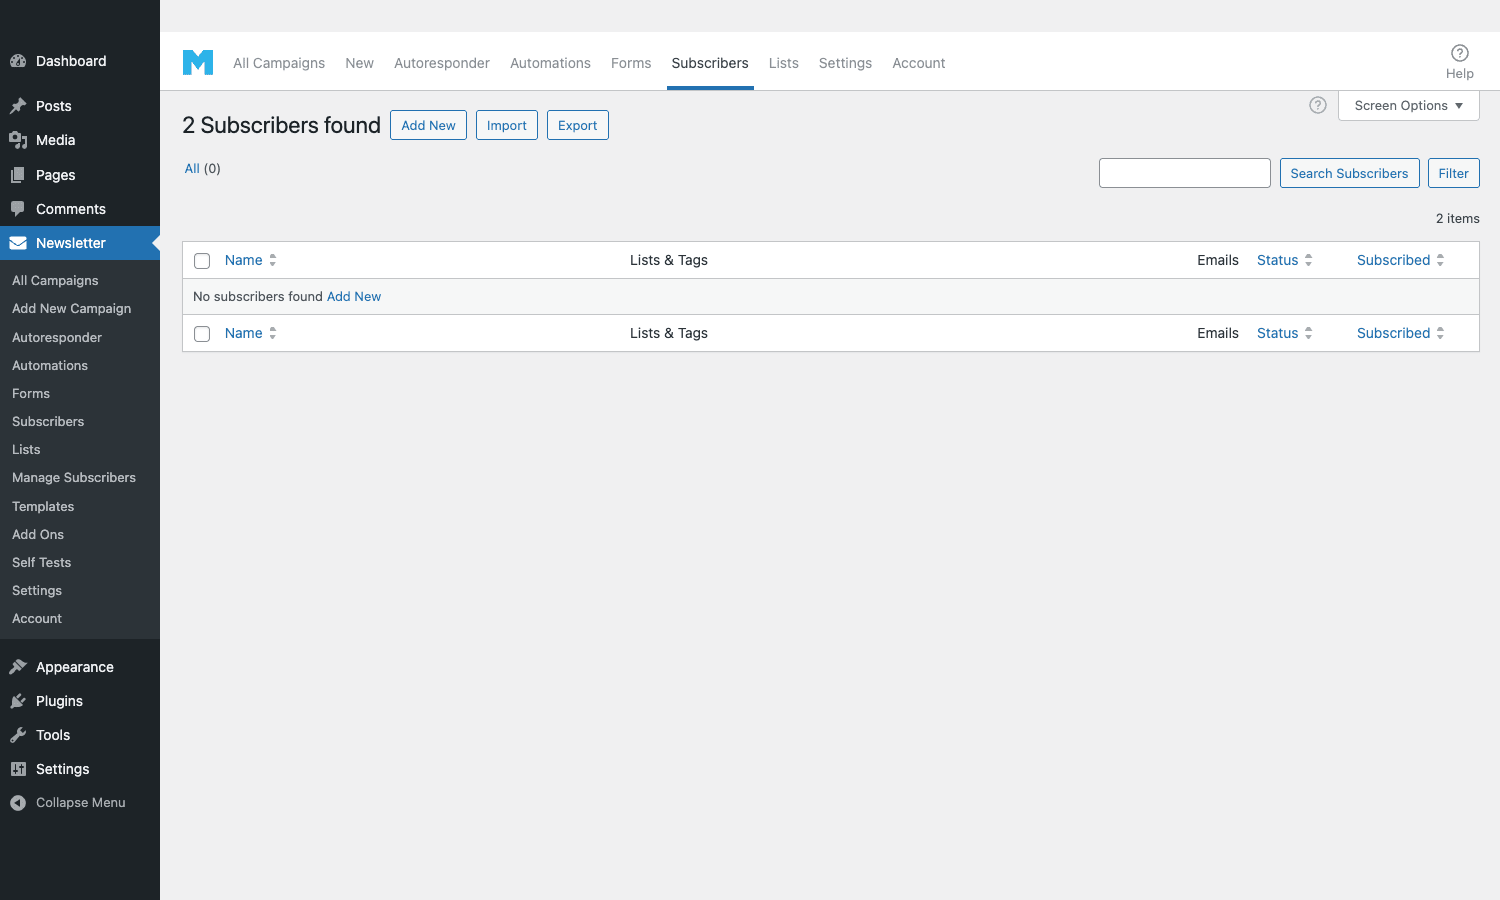This screenshot has height=900, width=1500.
Task: Sort by Subscribed in table footer
Action: [1394, 333]
